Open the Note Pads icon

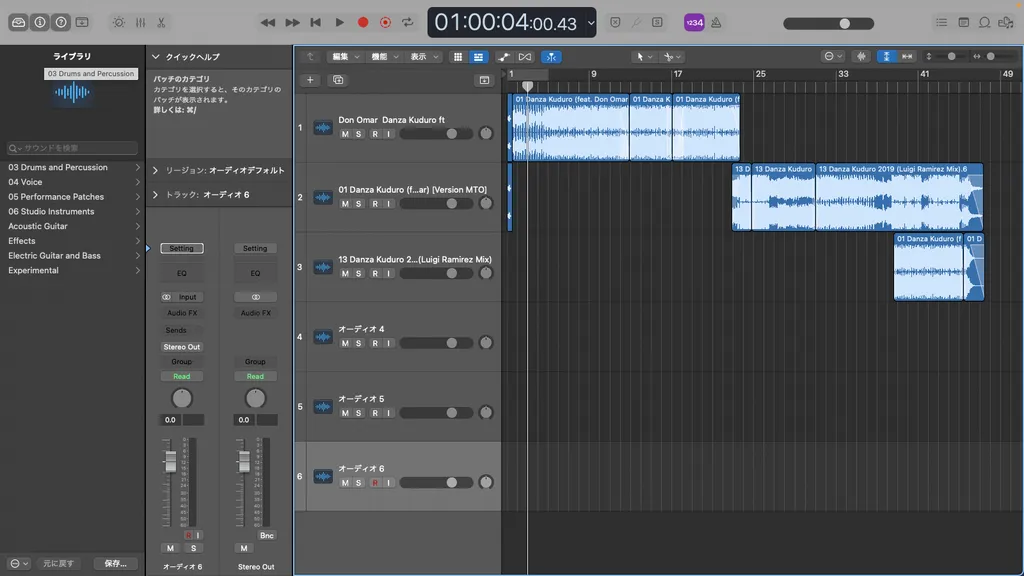963,22
